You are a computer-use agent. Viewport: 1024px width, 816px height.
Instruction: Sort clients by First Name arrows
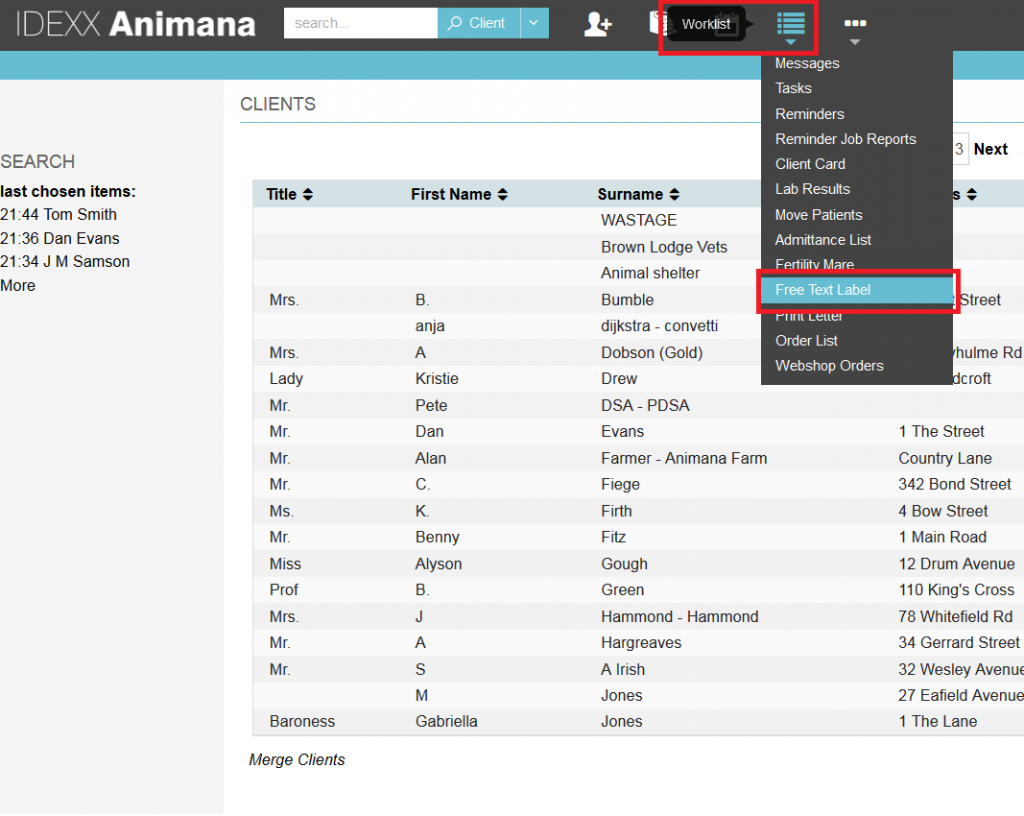point(502,195)
